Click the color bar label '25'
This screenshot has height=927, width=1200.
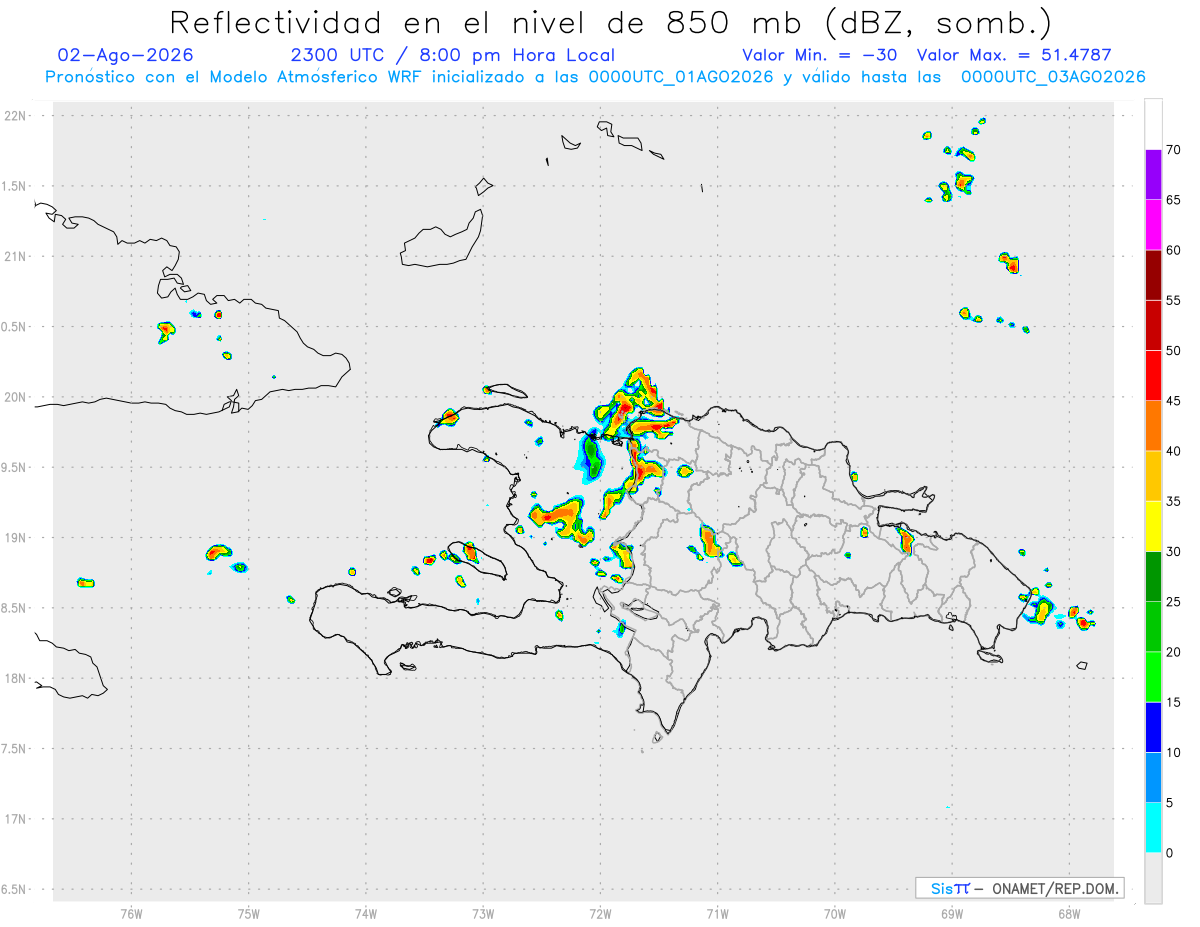click(1173, 602)
